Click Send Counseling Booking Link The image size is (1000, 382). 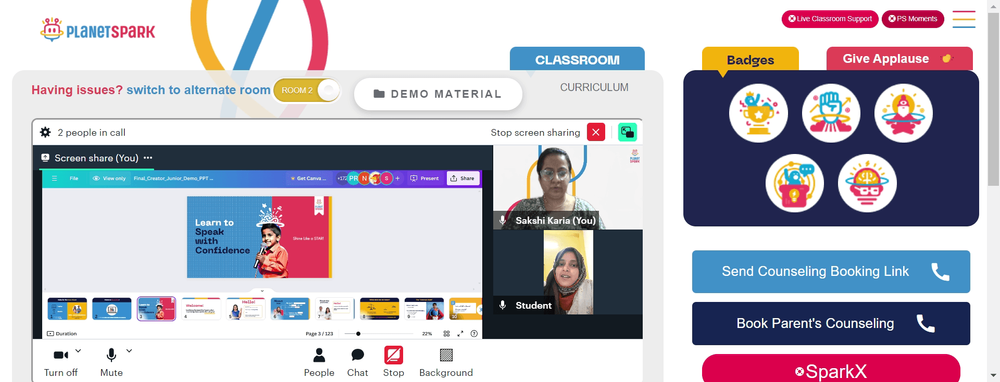[831, 272]
